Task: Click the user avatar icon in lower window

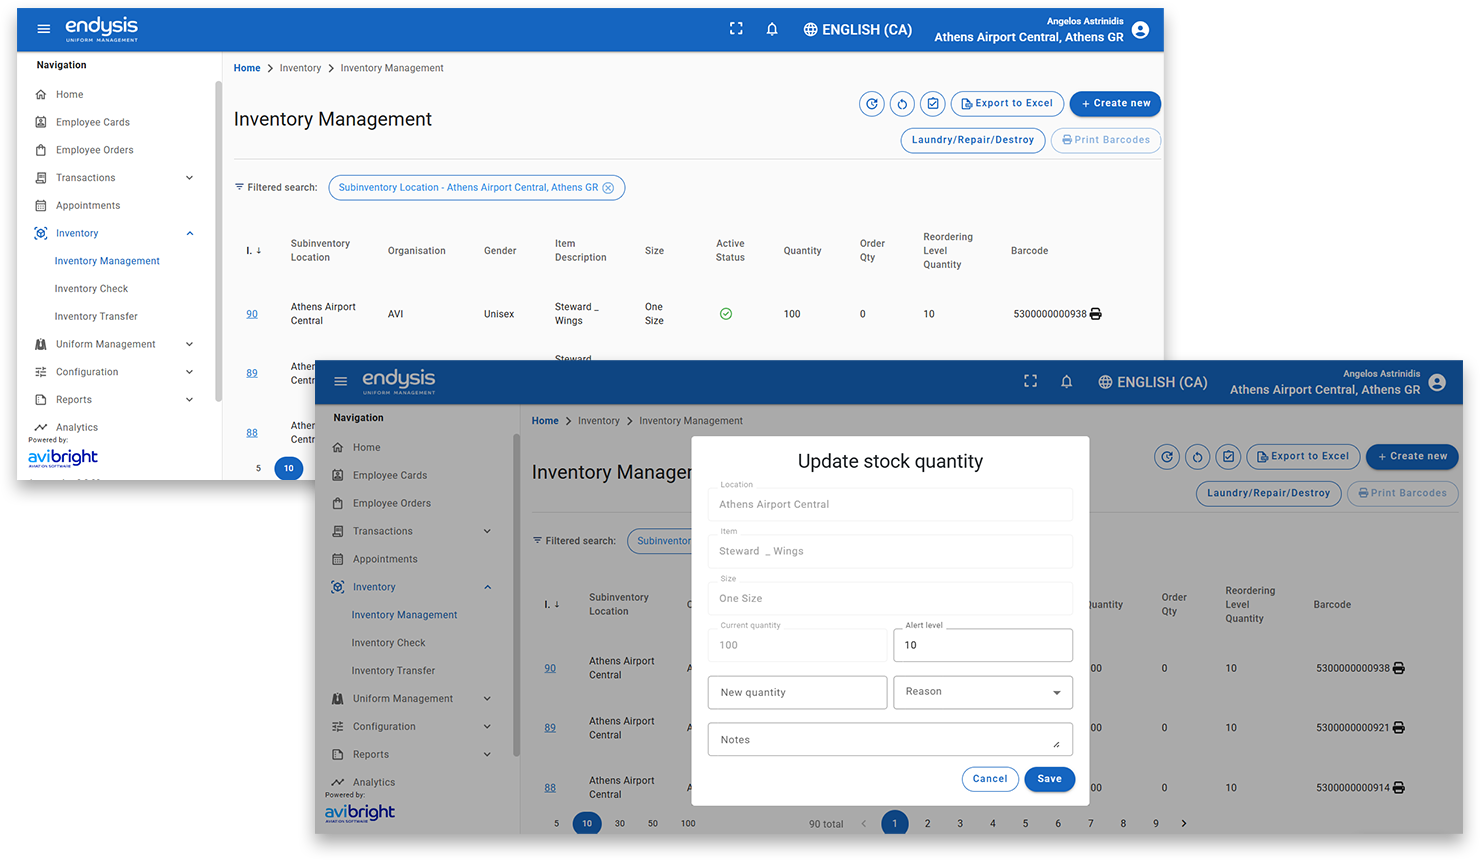Action: click(1437, 382)
